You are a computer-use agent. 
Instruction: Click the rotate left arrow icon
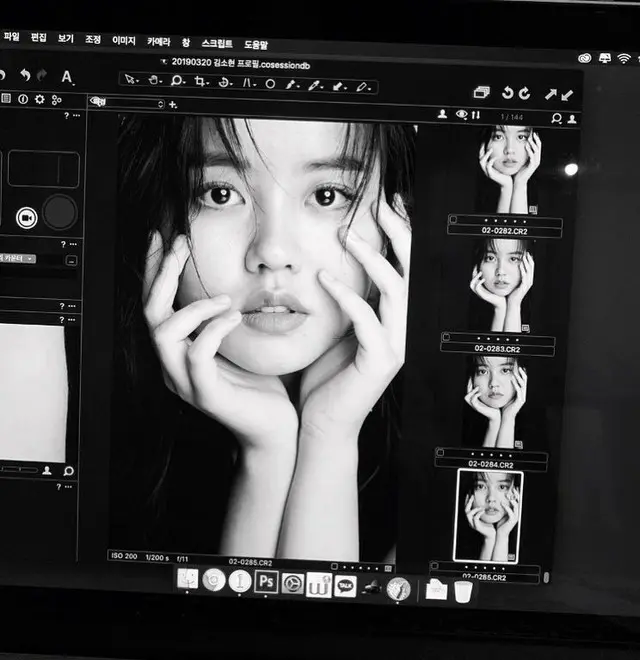[x=508, y=93]
